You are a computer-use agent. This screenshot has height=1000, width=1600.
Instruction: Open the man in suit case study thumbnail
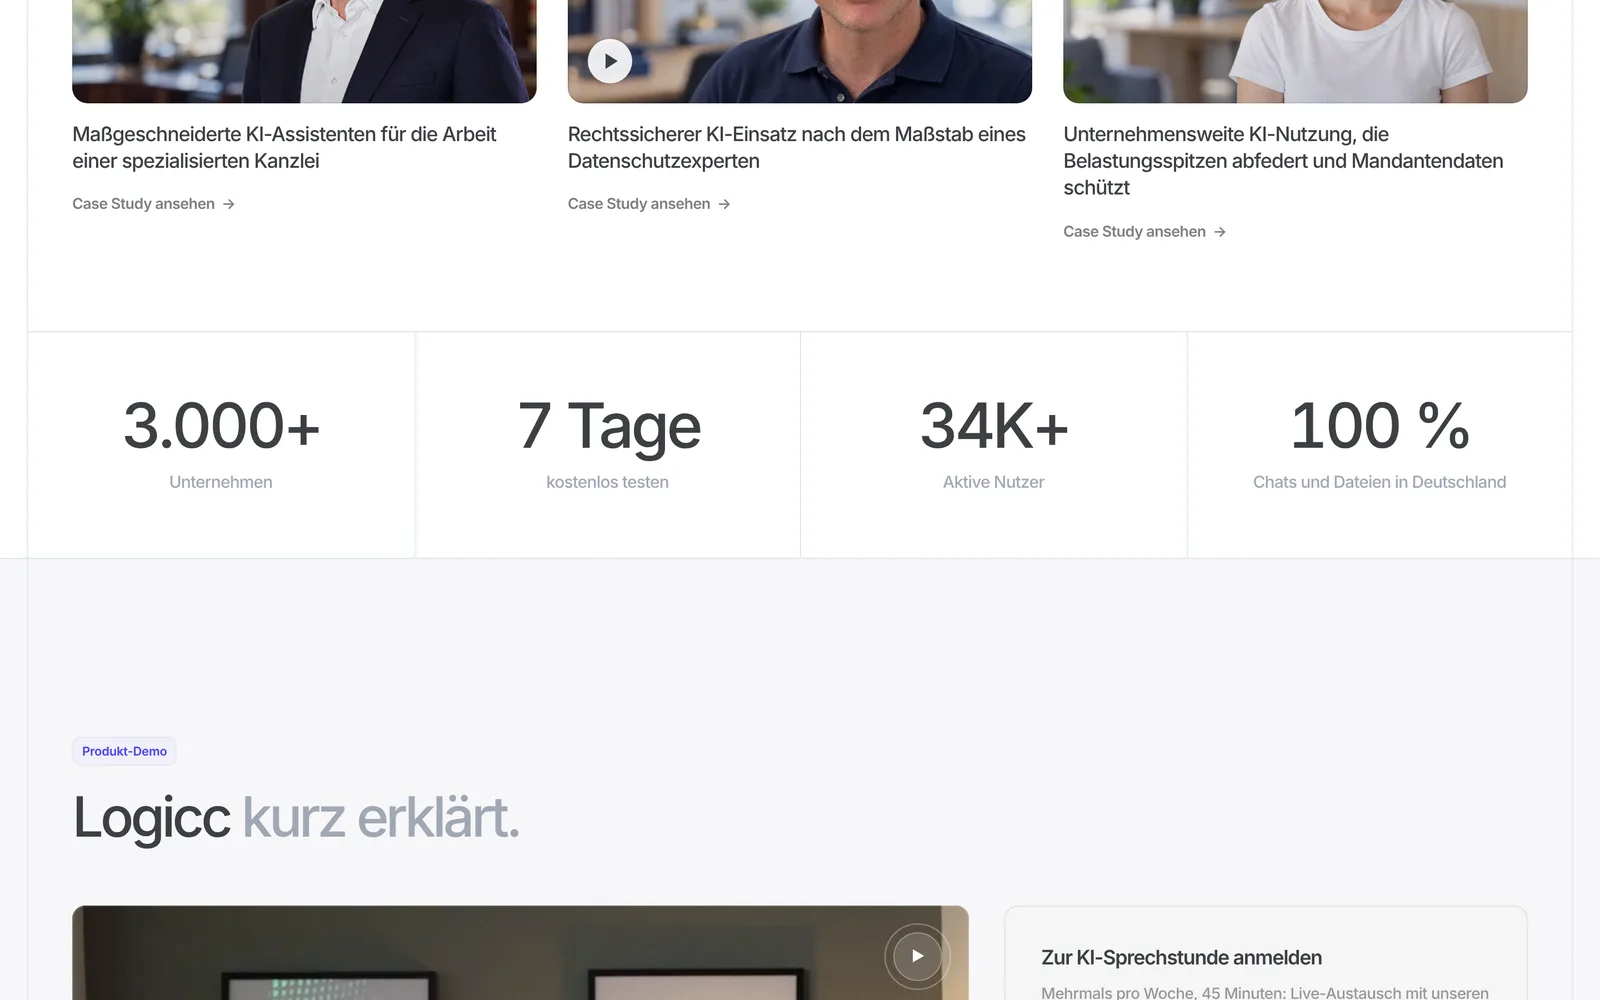point(304,51)
